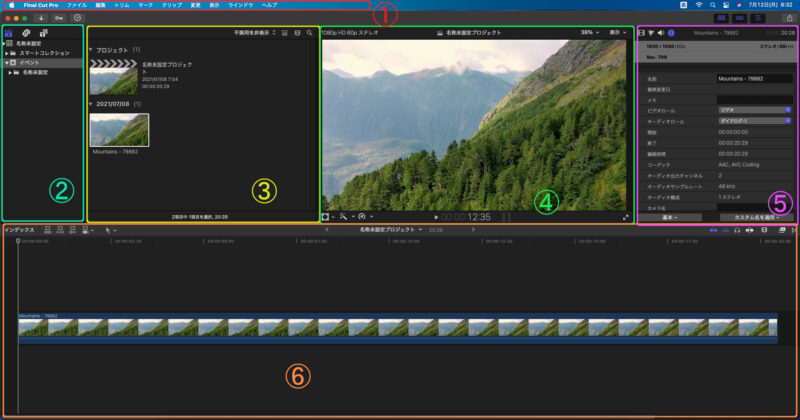Open the background tasks checkmark icon

point(77,17)
